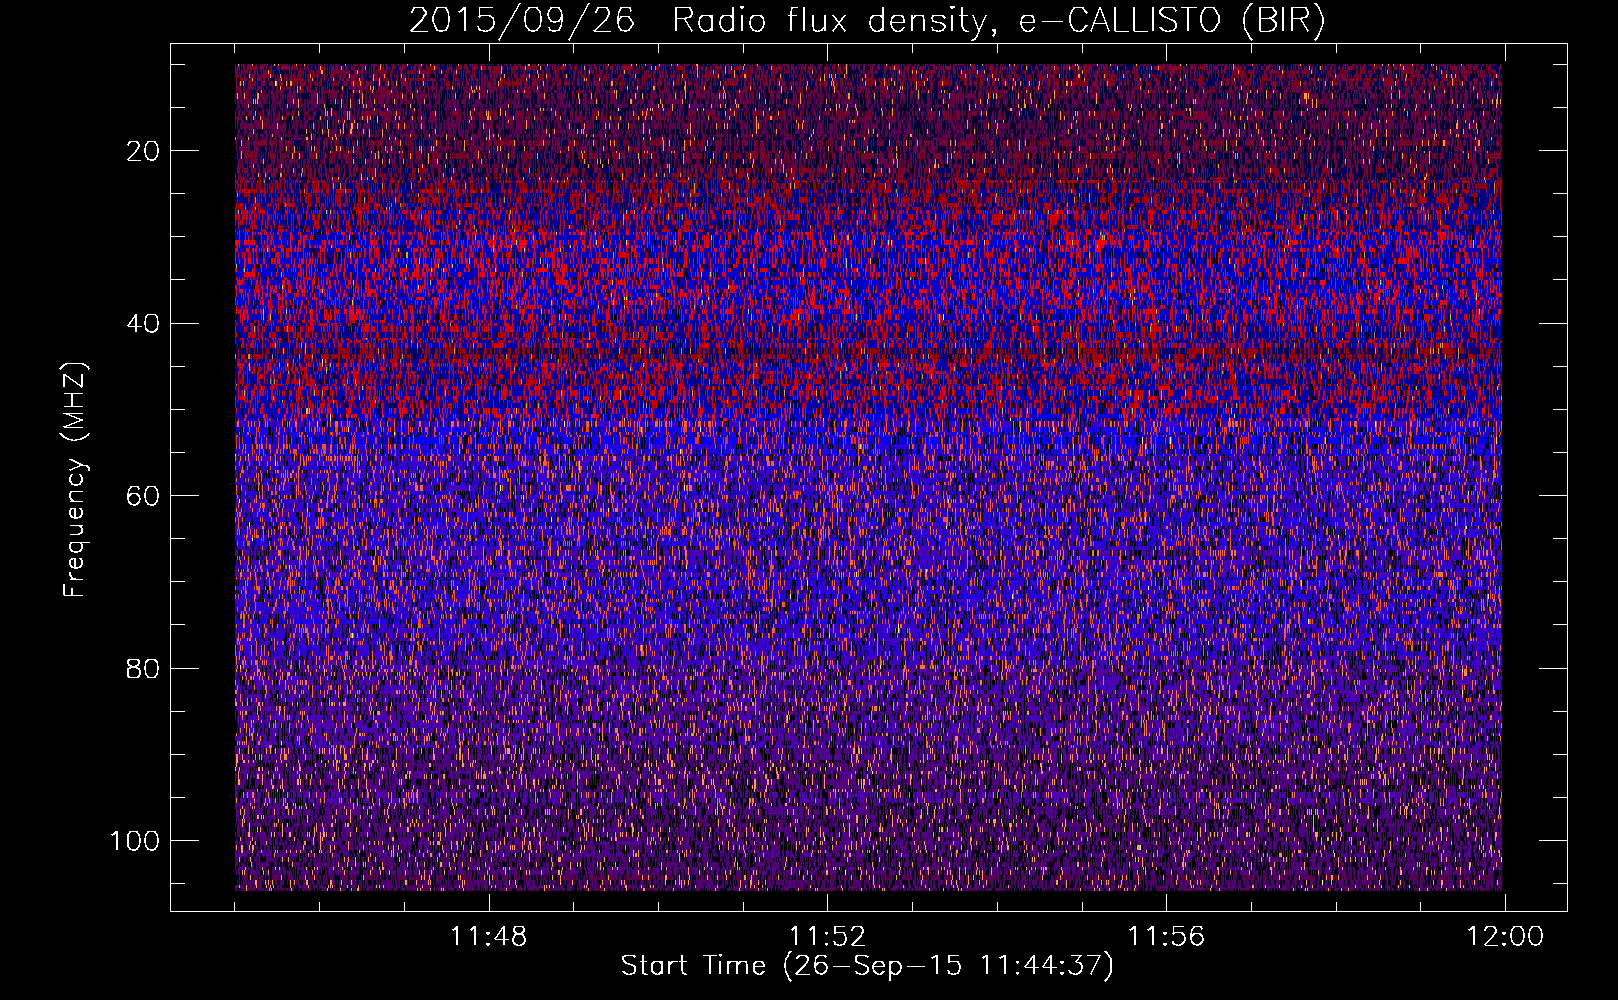This screenshot has height=1000, width=1618.
Task: Click the time tick label '11:56'
Action: (x=1166, y=937)
